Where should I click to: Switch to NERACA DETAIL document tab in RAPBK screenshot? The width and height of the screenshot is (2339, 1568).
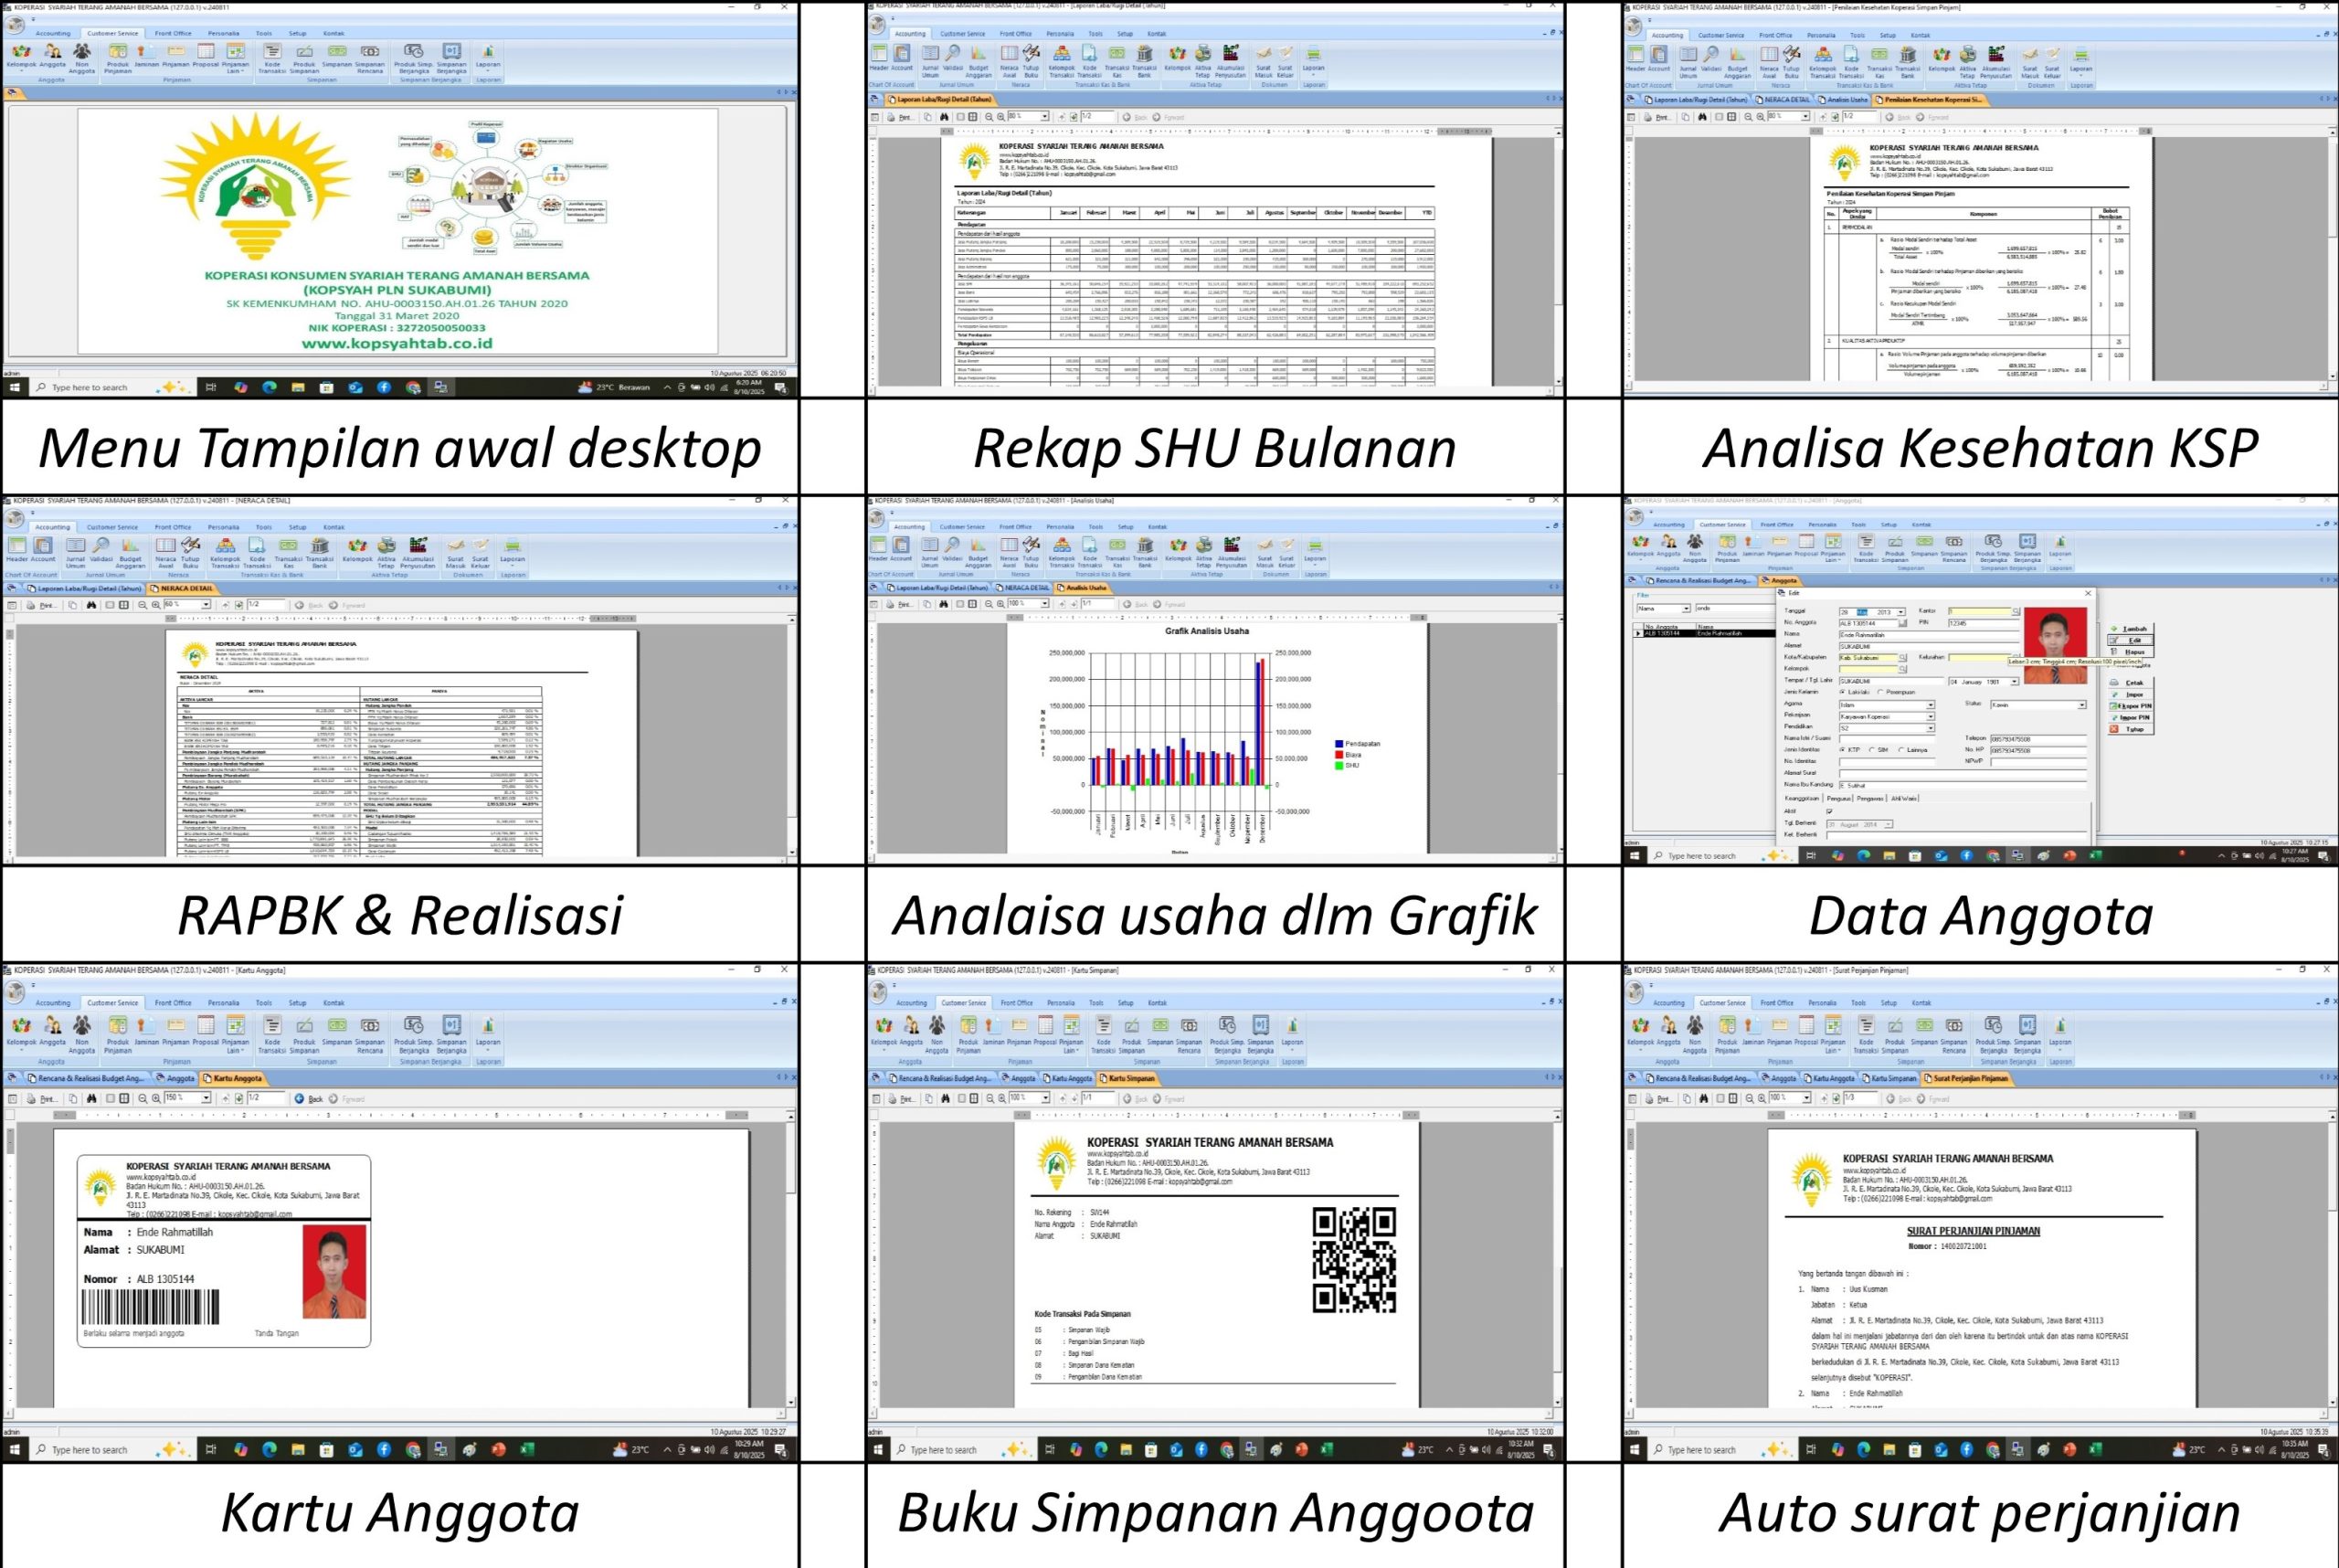coord(182,588)
